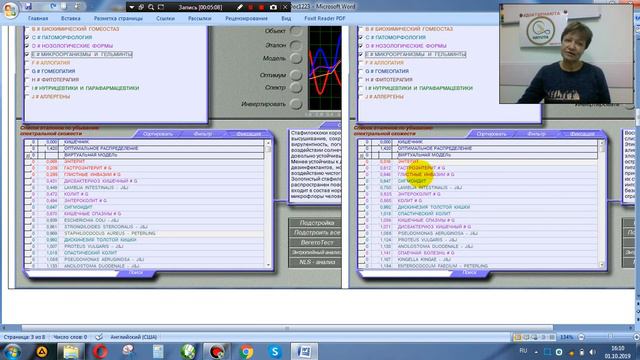Click the down arrow of left list scrollbar
Screen dimensions: 640x360
268,265
